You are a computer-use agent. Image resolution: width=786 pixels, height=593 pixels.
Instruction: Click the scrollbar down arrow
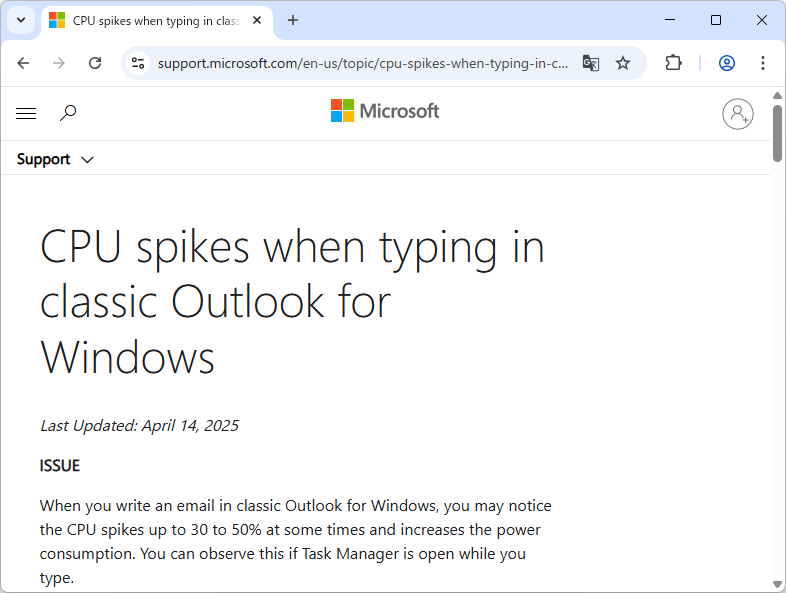[778, 584]
